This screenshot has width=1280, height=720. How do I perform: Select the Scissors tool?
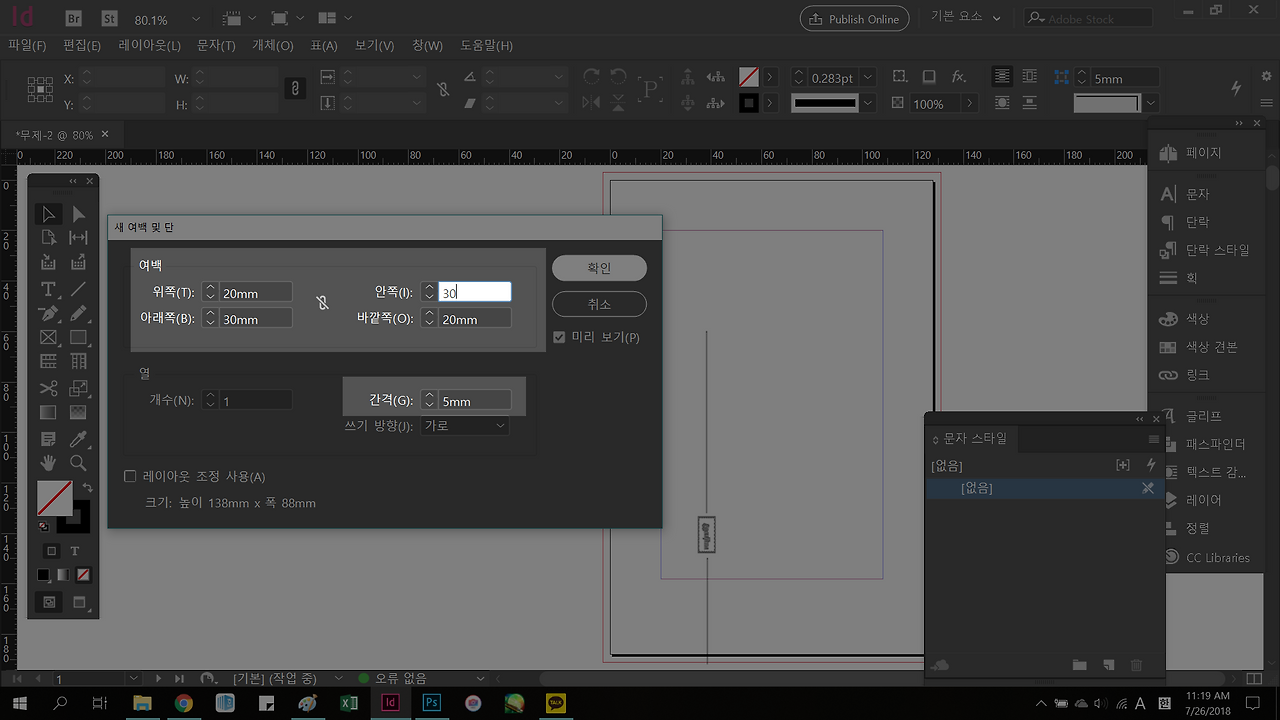tap(47, 388)
